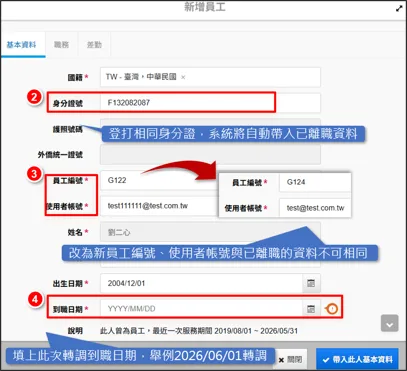
Task: Open the 基本資料 tab
Action: click(22, 45)
